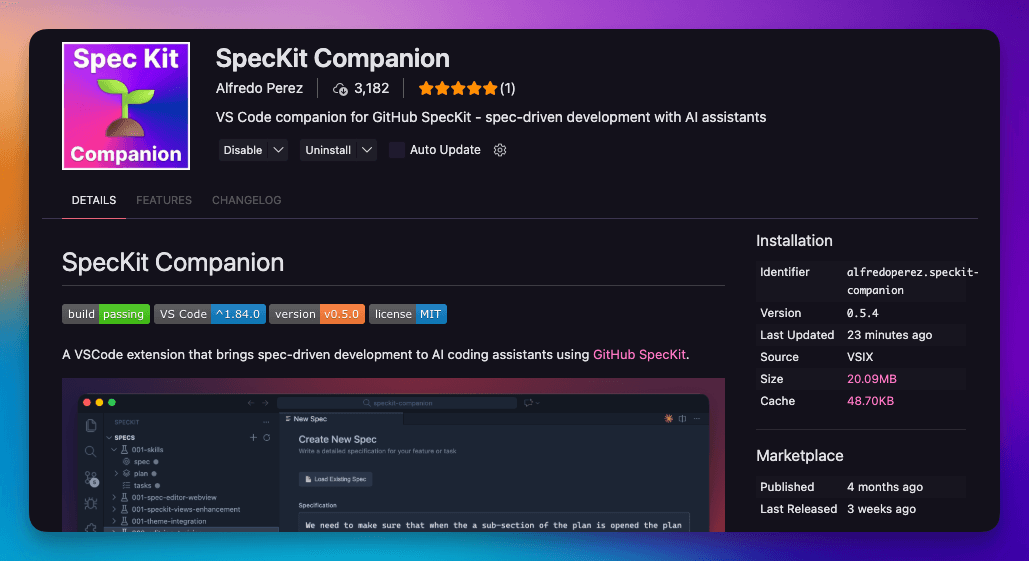The image size is (1029, 561).
Task: Open the Disable dropdown arrow
Action: pyautogui.click(x=278, y=150)
